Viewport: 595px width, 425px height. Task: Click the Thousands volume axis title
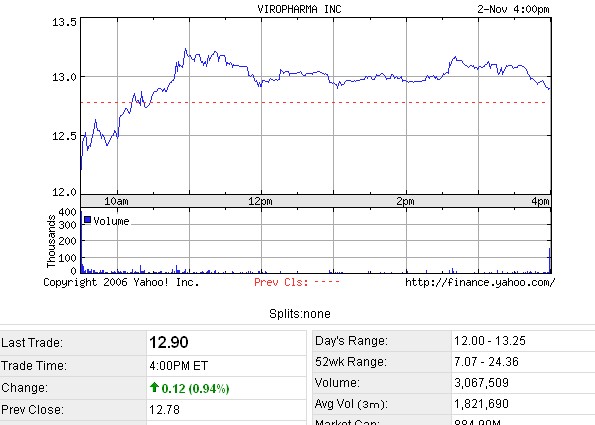(x=51, y=241)
